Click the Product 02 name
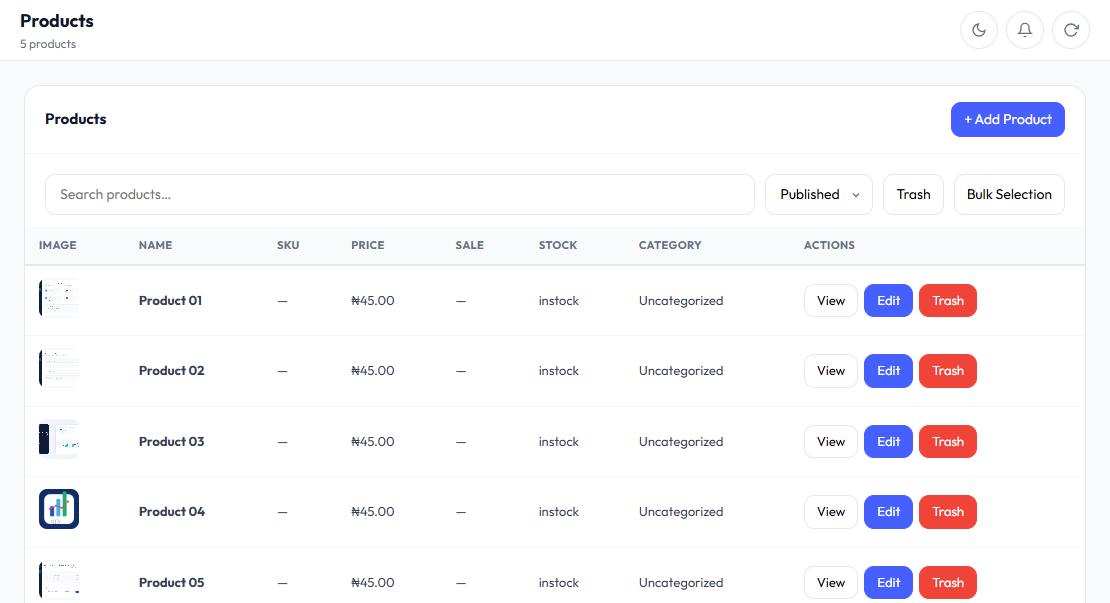This screenshot has height=603, width=1110. [171, 371]
